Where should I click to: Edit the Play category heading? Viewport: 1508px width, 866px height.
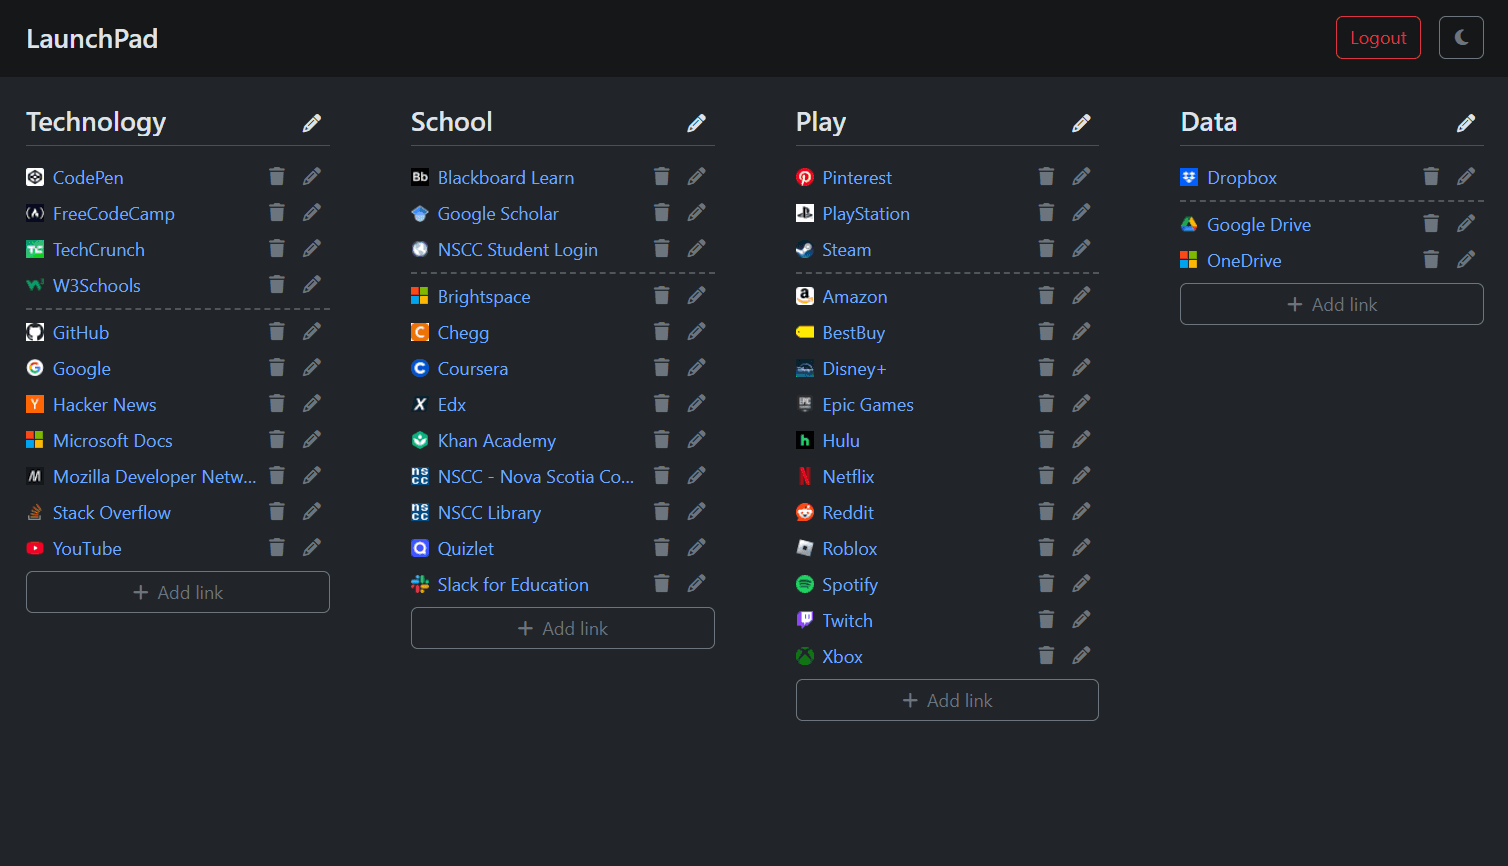(1081, 123)
